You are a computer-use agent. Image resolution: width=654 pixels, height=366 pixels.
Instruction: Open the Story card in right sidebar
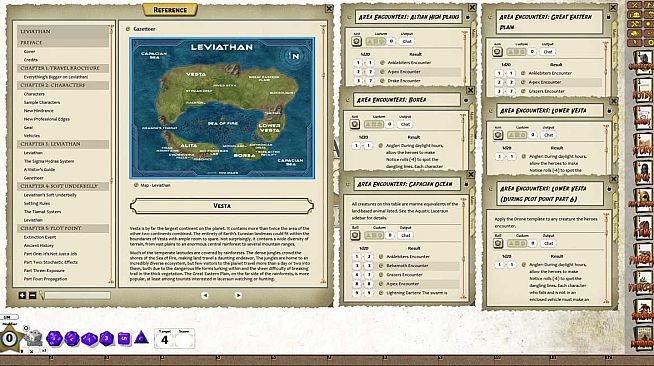643,144
